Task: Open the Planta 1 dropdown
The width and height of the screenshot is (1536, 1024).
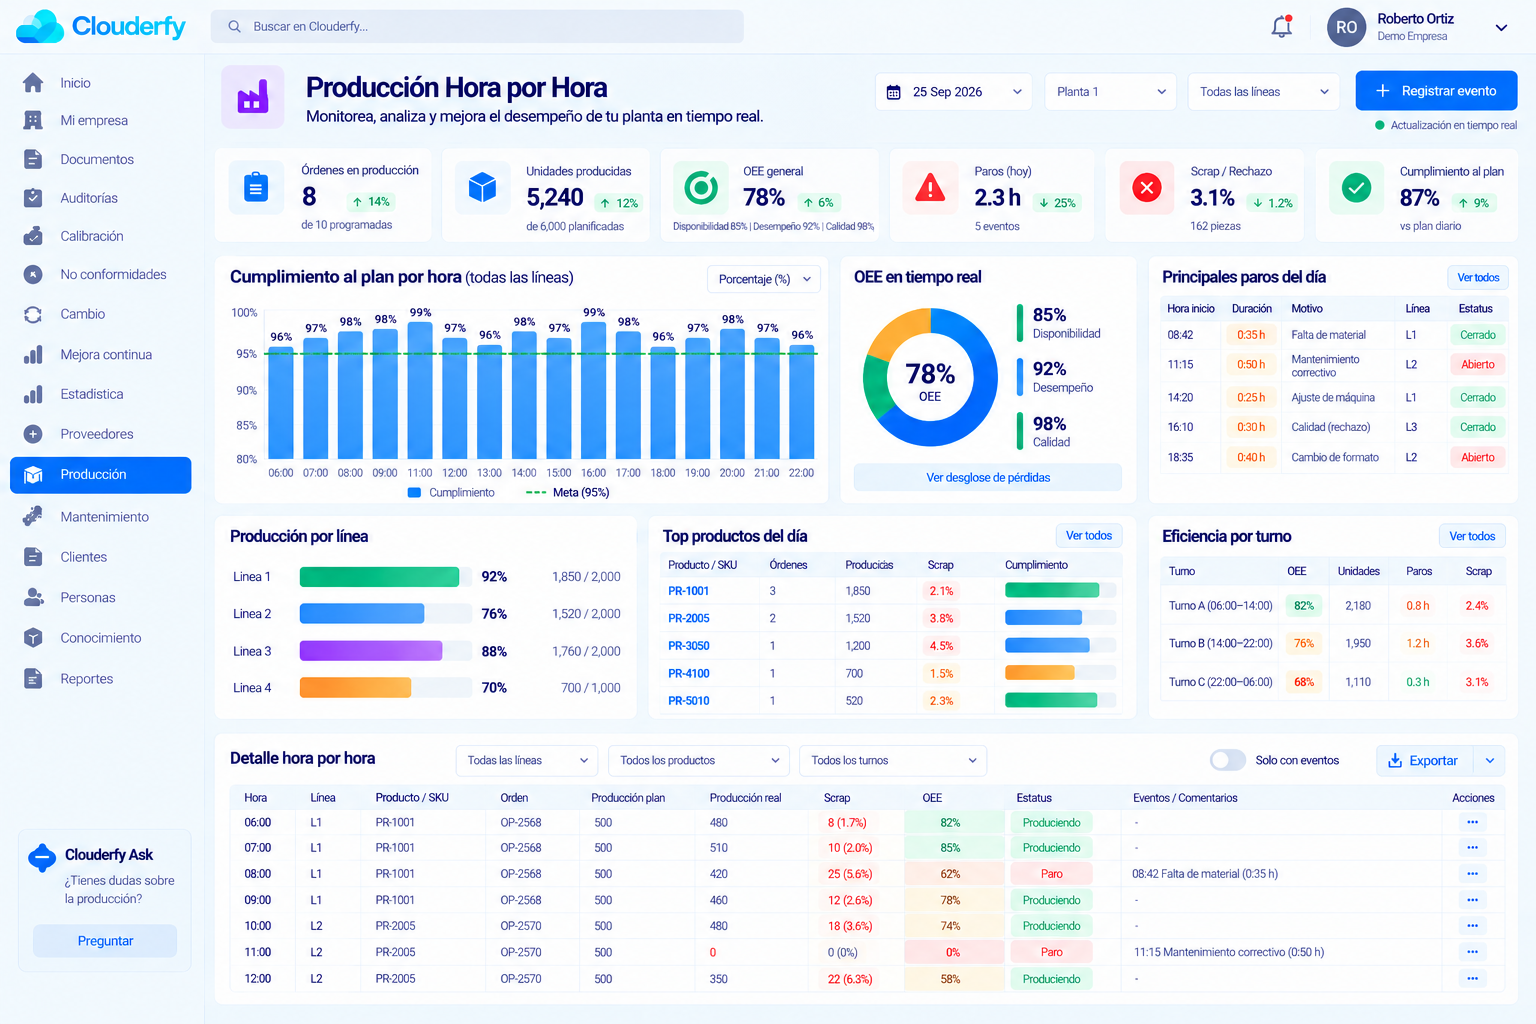Action: click(1112, 92)
